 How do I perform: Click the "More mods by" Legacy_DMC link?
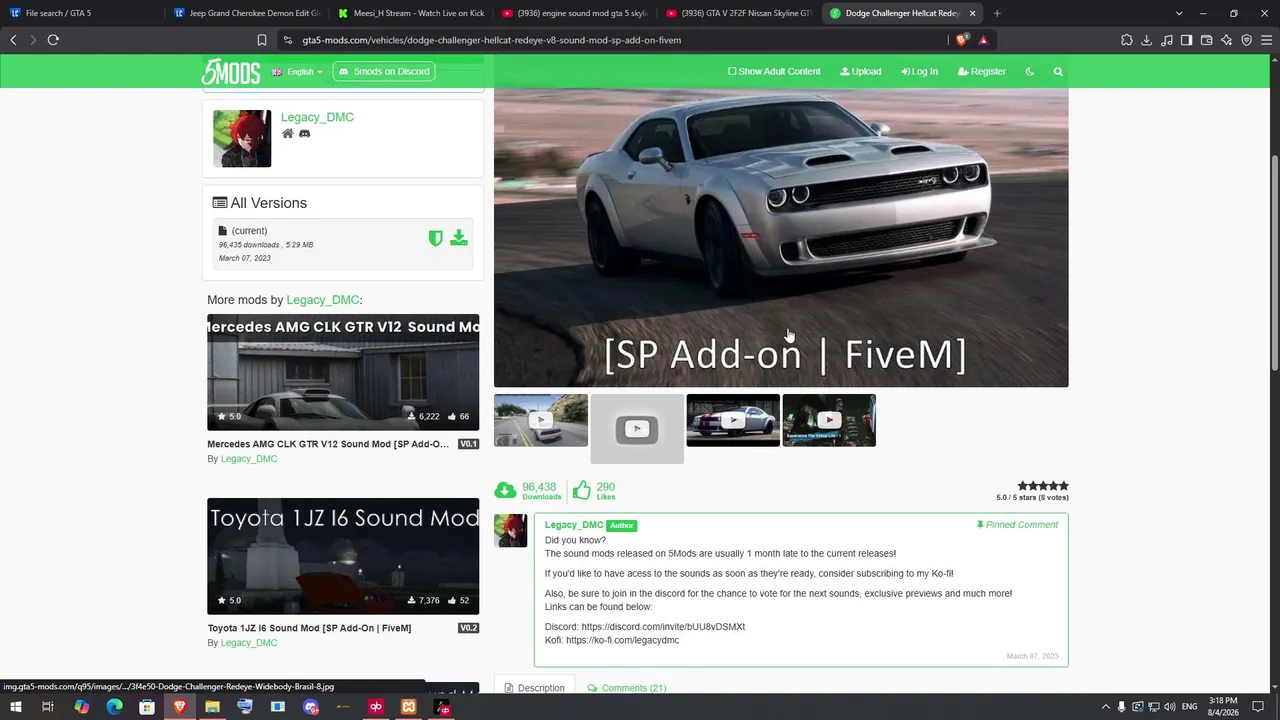tap(323, 300)
